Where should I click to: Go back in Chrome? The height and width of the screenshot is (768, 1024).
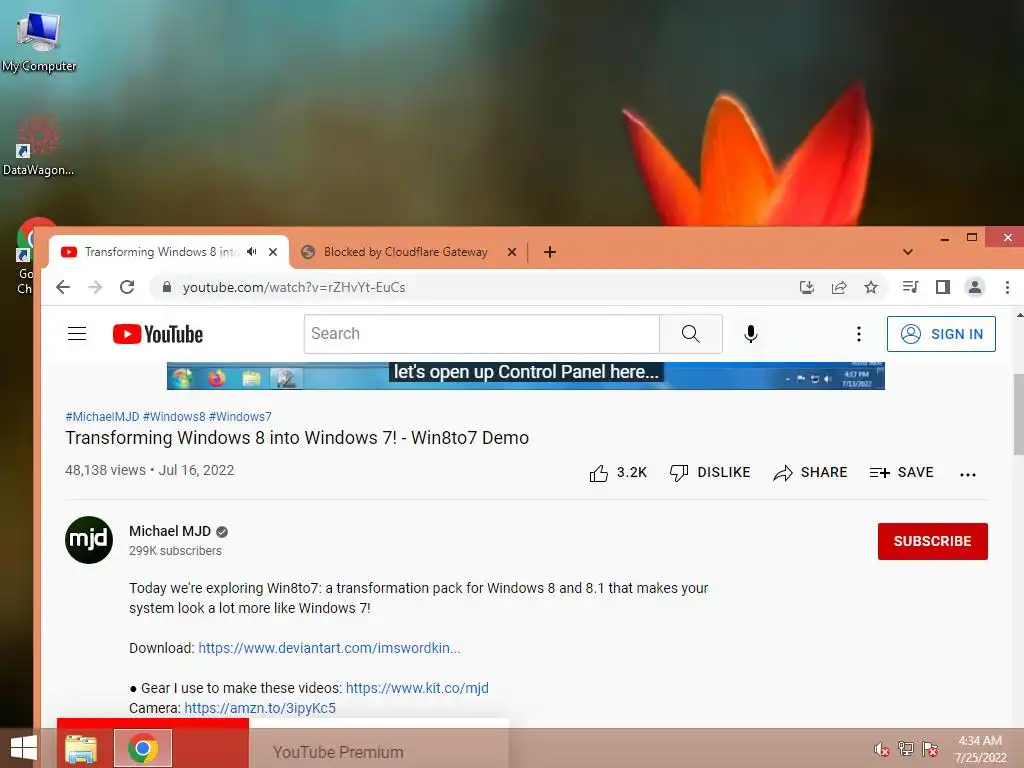pos(63,287)
